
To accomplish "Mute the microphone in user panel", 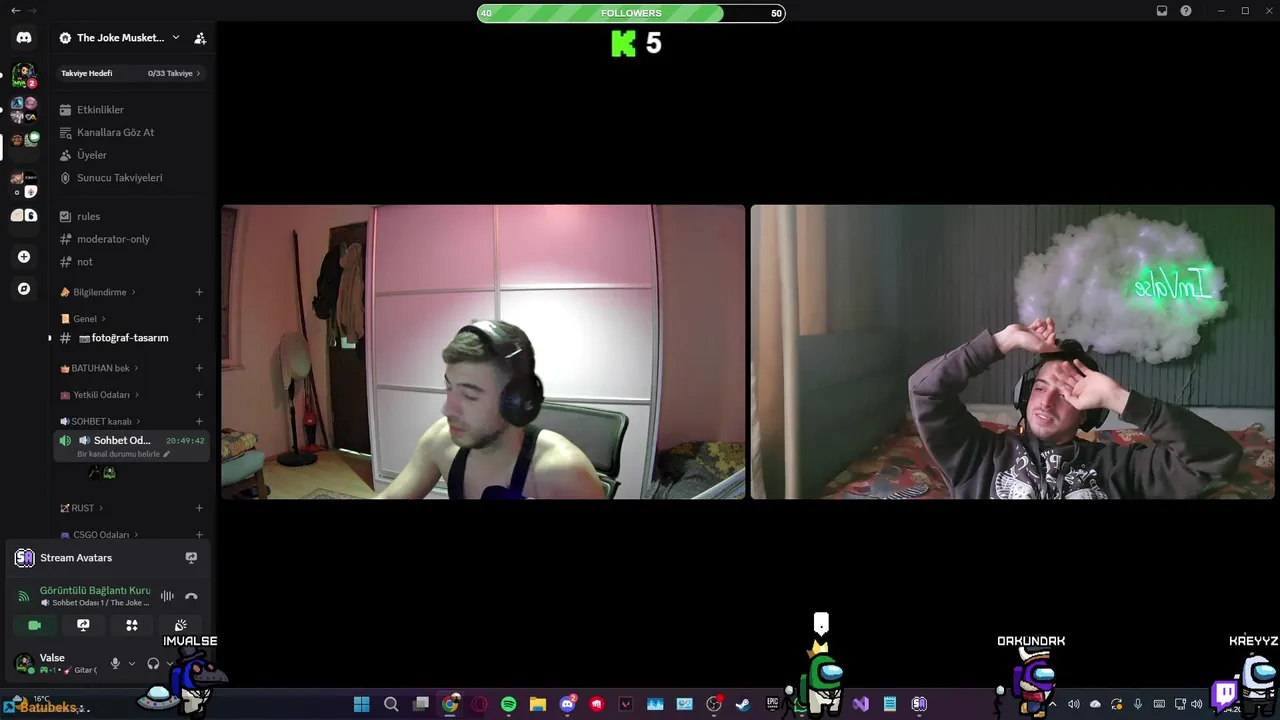I will [115, 663].
